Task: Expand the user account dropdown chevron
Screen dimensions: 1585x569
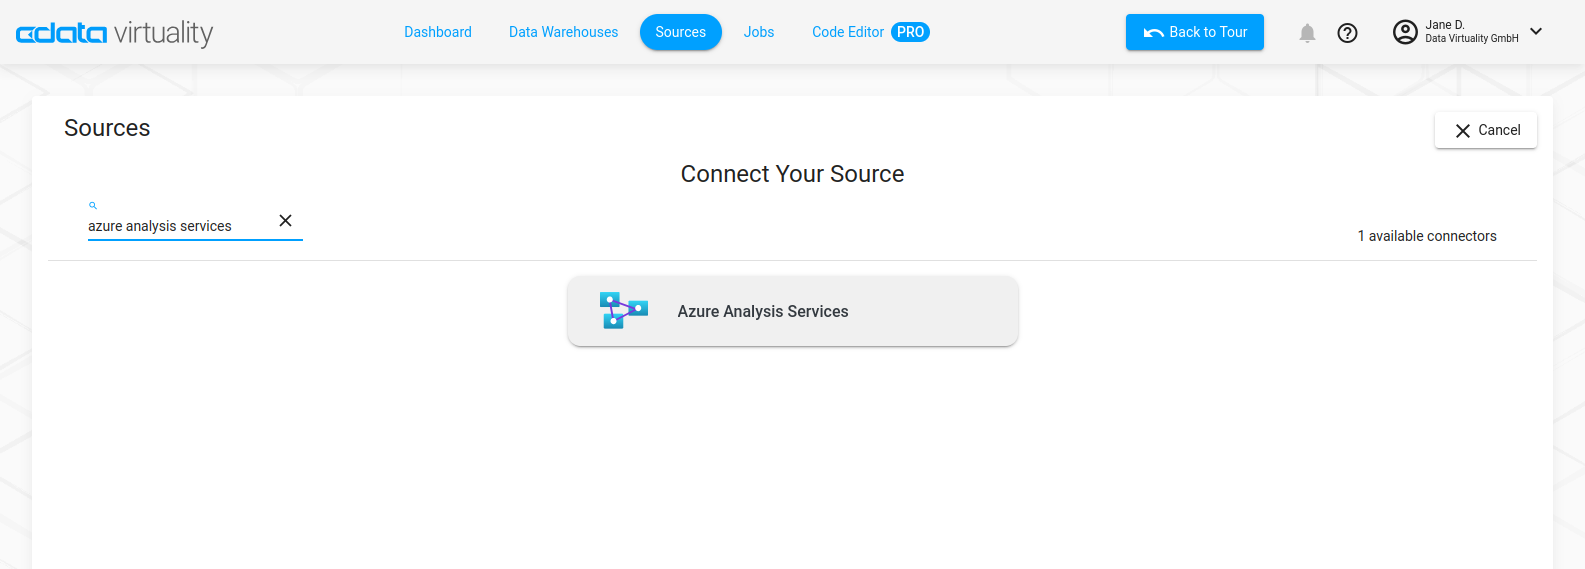Action: [1536, 32]
